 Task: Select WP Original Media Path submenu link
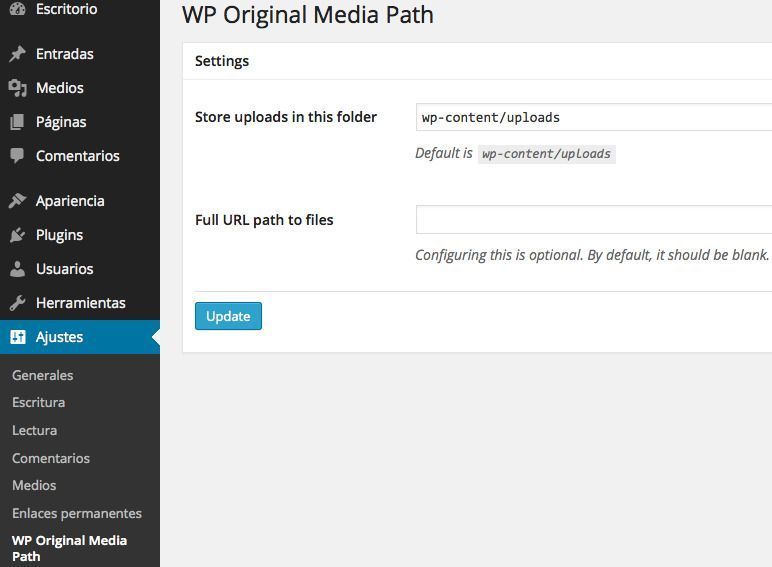point(69,548)
